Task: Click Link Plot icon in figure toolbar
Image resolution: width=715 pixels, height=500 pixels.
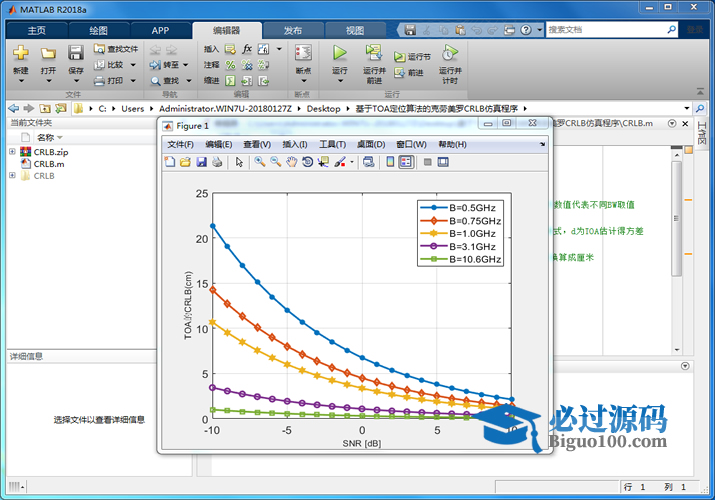Action: [x=368, y=162]
